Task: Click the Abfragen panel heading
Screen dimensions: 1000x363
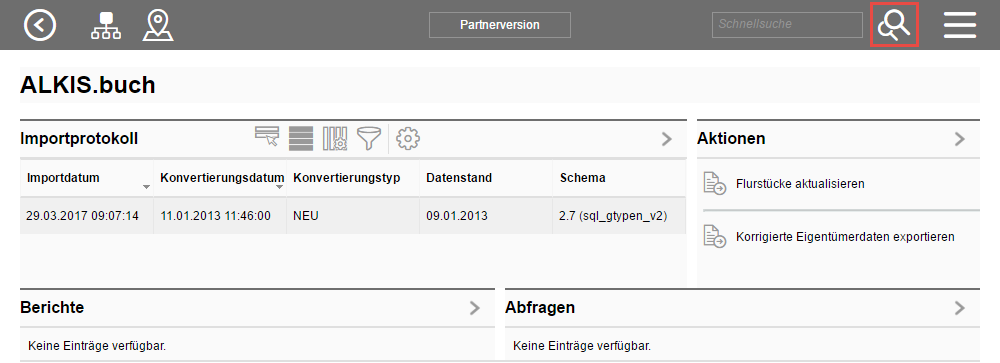Action: click(540, 307)
